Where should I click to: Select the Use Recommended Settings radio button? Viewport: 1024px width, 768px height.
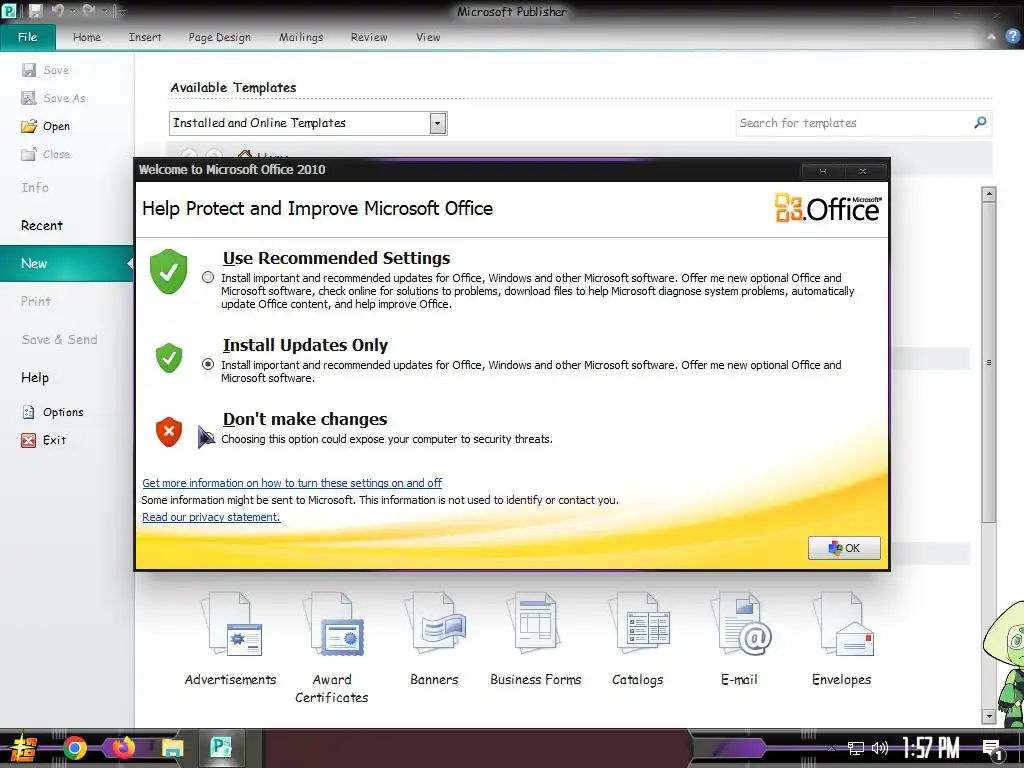tap(208, 278)
